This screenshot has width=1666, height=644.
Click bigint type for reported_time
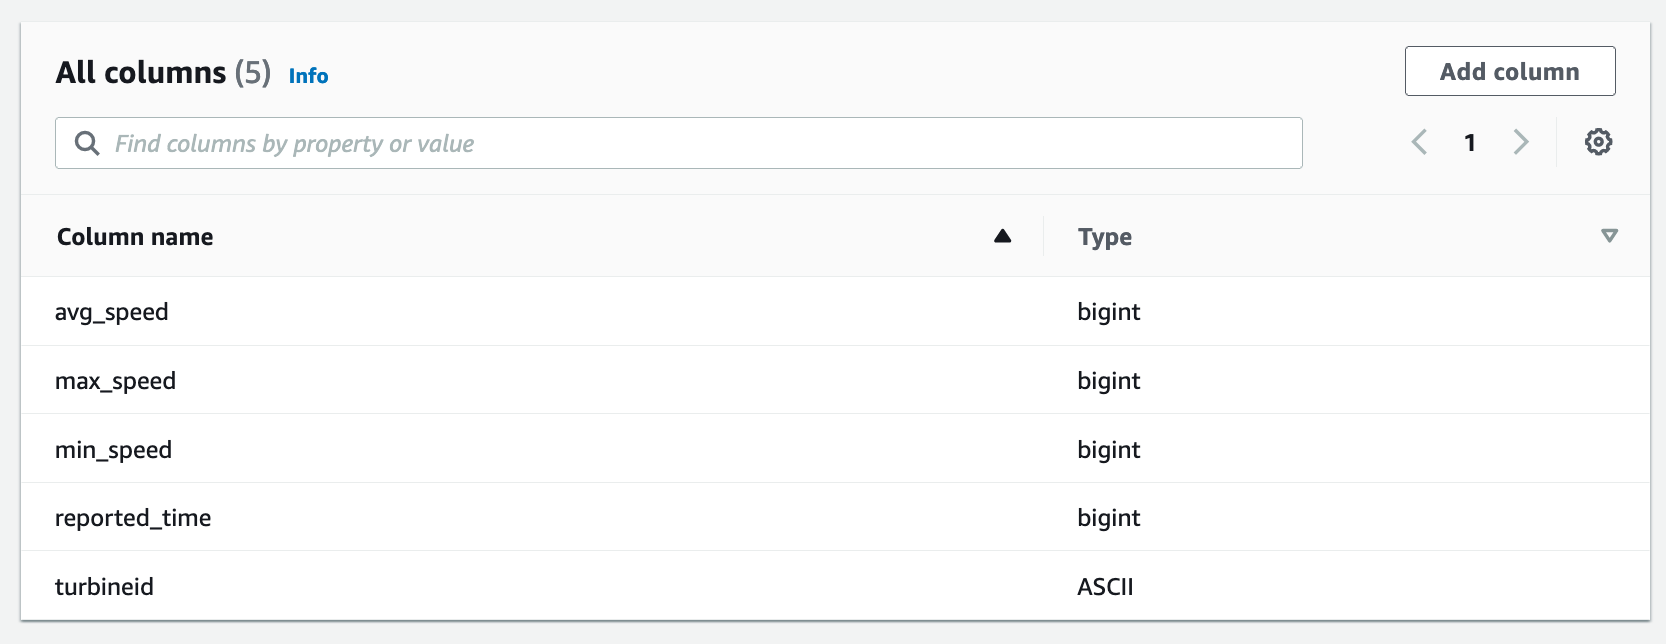(x=1108, y=518)
